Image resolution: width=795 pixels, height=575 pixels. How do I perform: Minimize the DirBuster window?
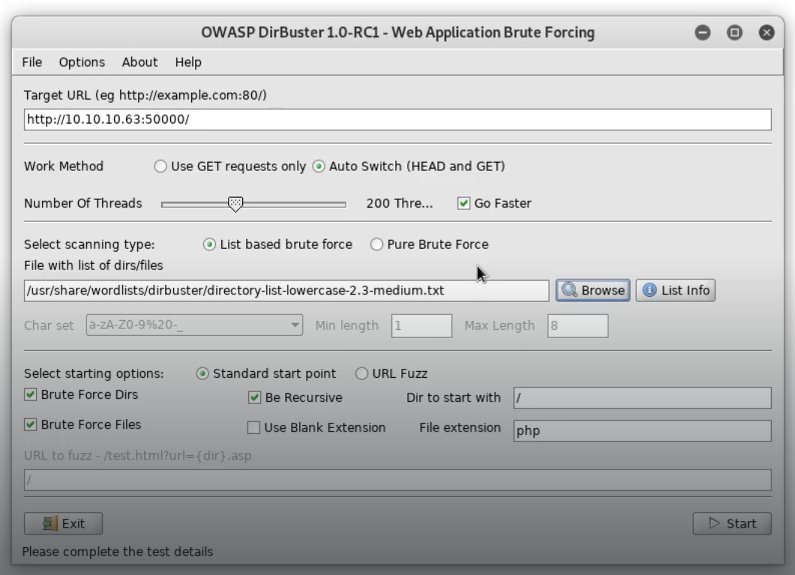(x=702, y=32)
